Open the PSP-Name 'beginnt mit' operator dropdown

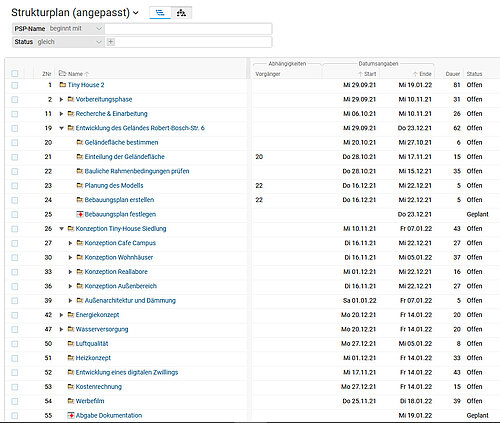[x=99, y=29]
